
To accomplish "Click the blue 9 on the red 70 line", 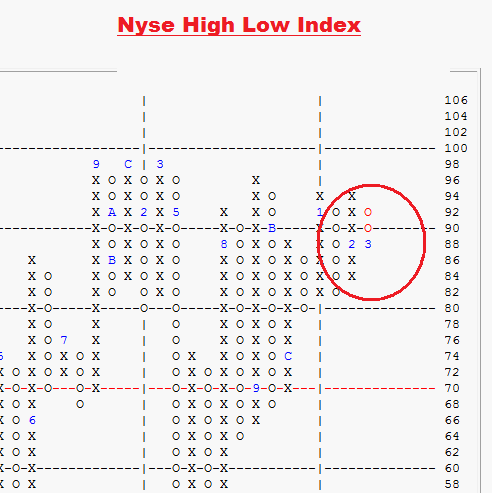I will click(256, 388).
